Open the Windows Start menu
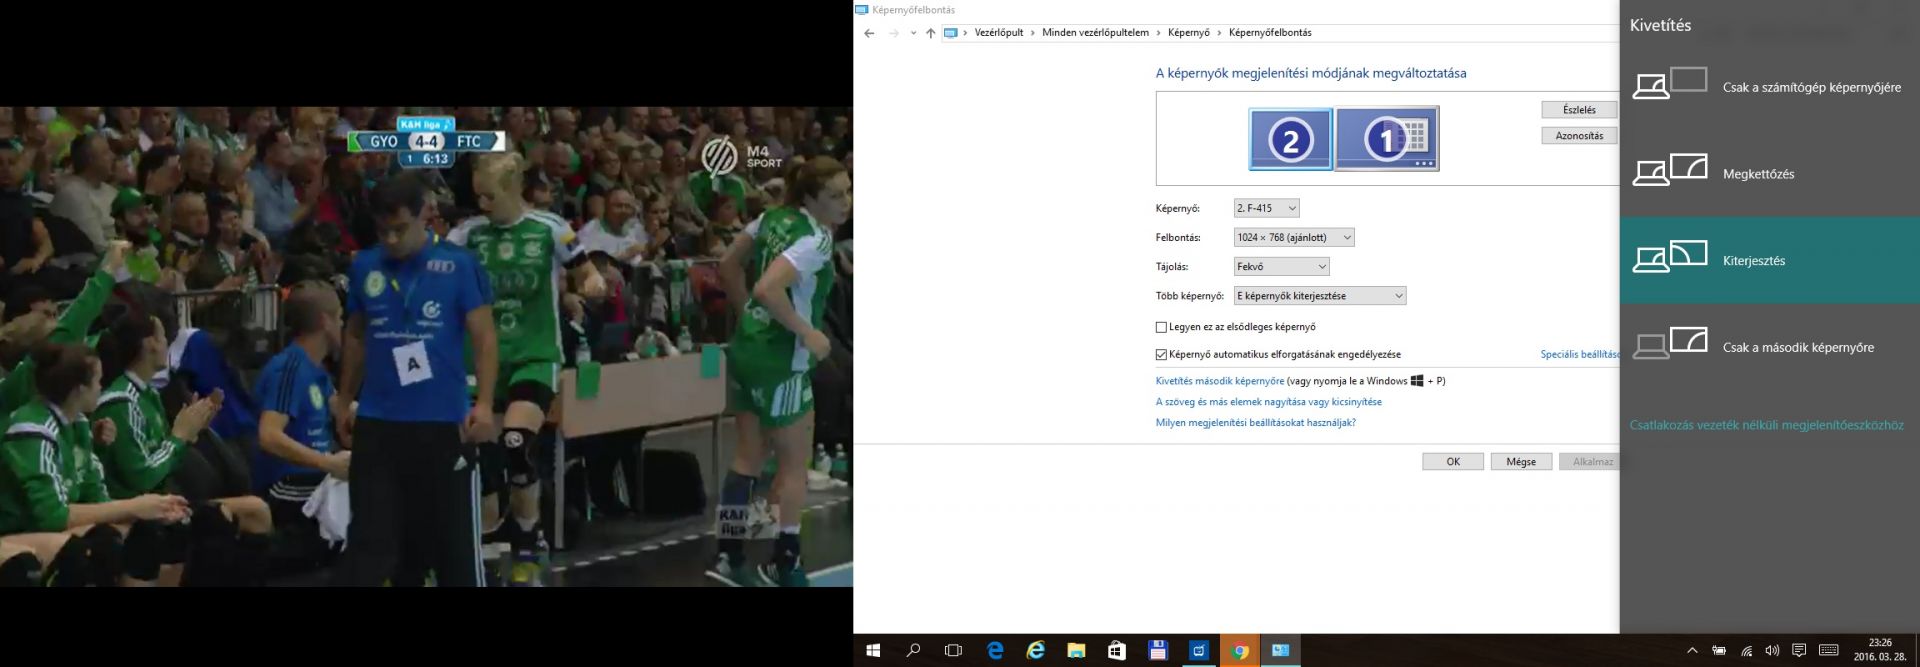This screenshot has width=1920, height=667. [873, 651]
